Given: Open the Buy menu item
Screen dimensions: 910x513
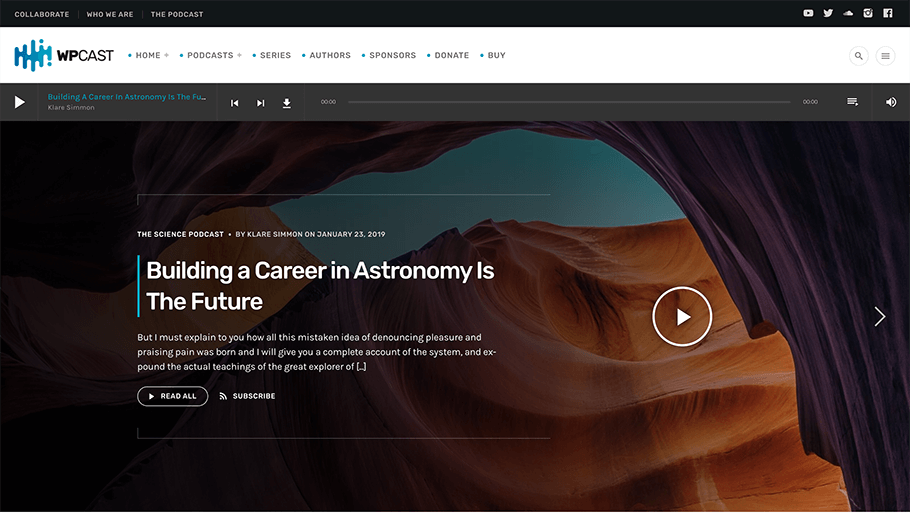Looking at the screenshot, I should (496, 55).
